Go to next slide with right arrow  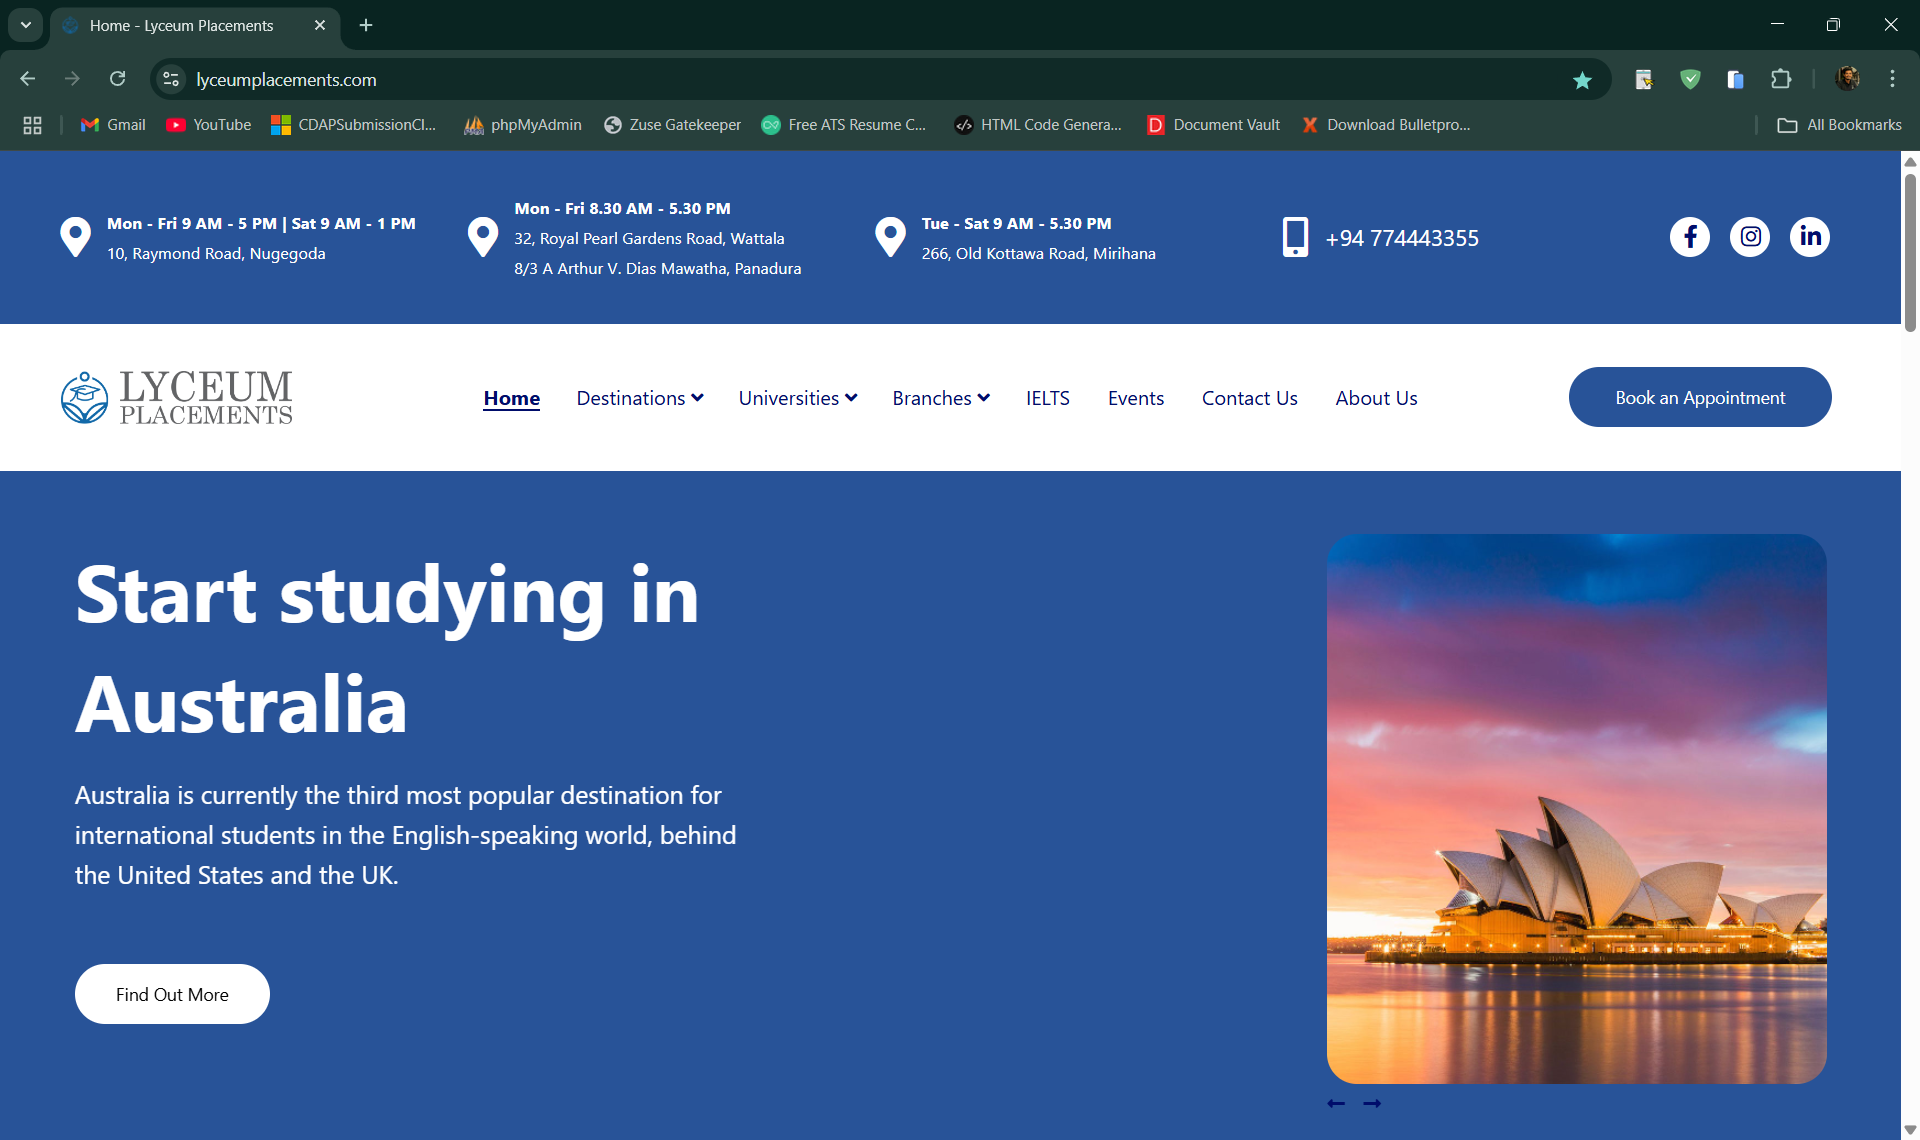[x=1372, y=1103]
